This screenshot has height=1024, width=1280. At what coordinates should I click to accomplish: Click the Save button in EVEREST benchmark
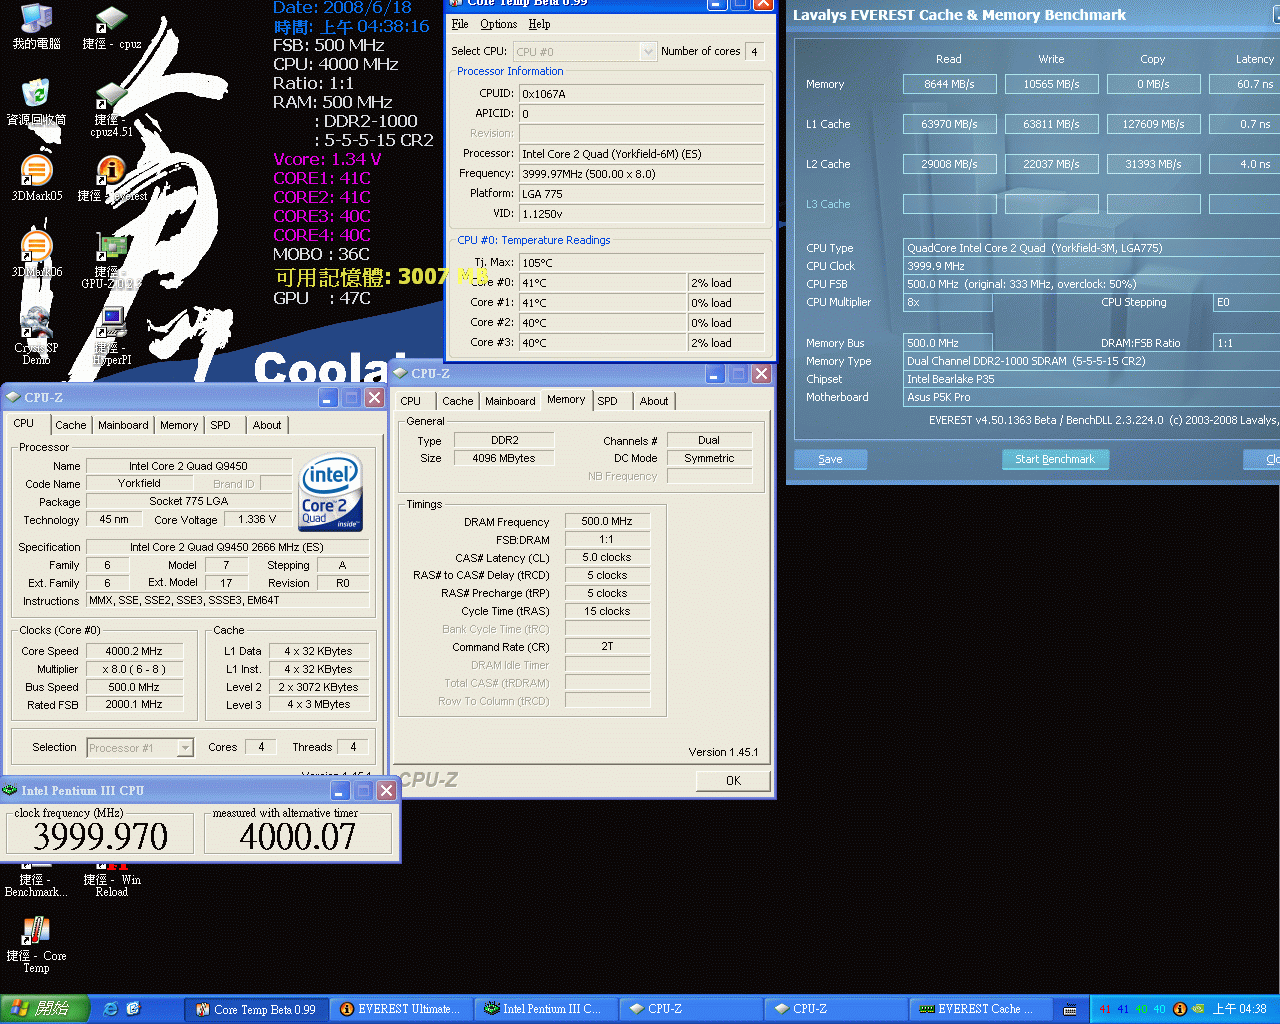(830, 459)
